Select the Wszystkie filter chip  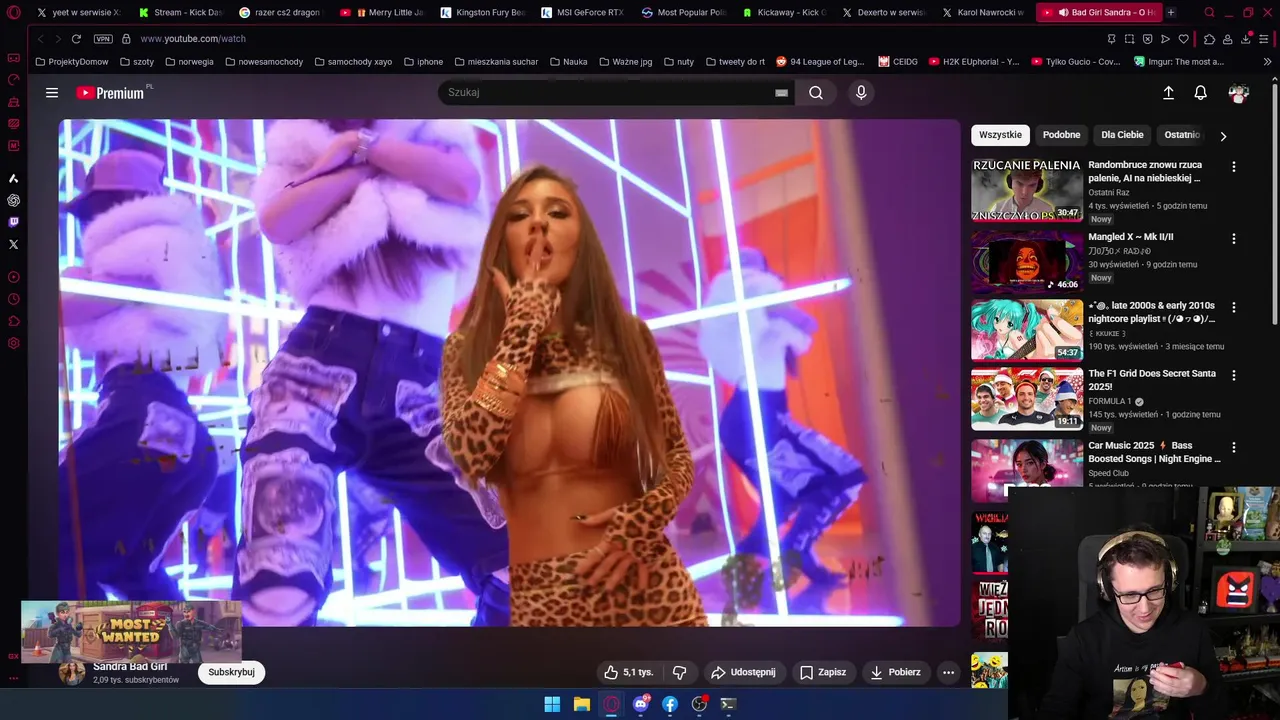(x=1000, y=135)
